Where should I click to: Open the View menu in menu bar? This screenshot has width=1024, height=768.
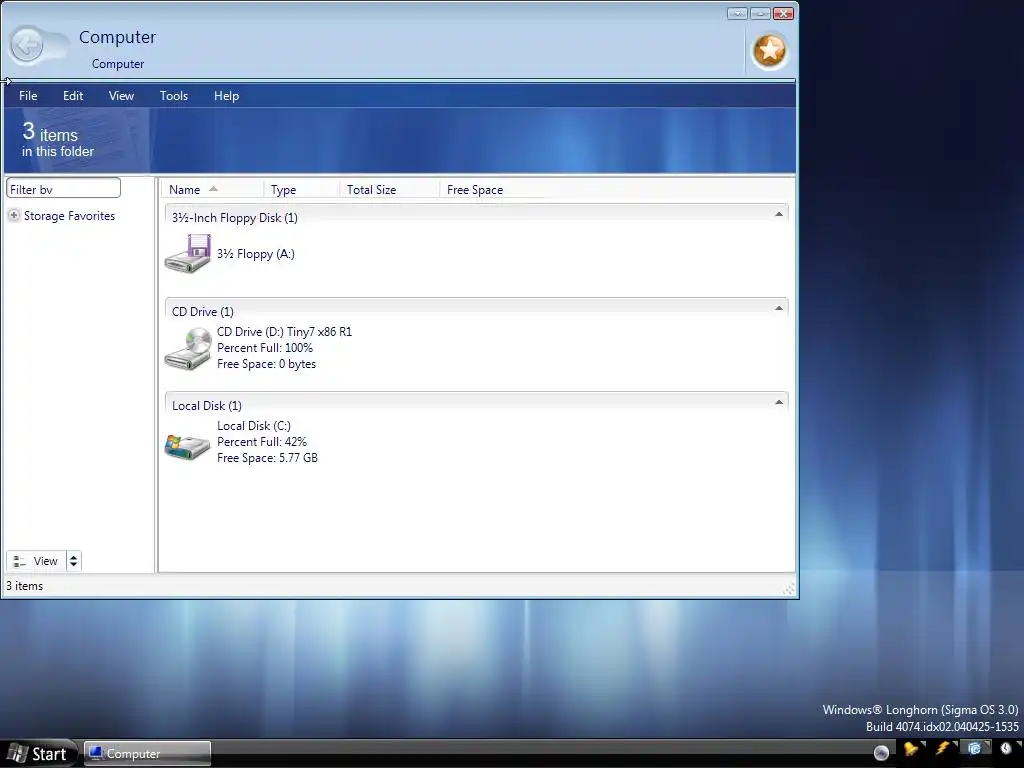click(121, 95)
